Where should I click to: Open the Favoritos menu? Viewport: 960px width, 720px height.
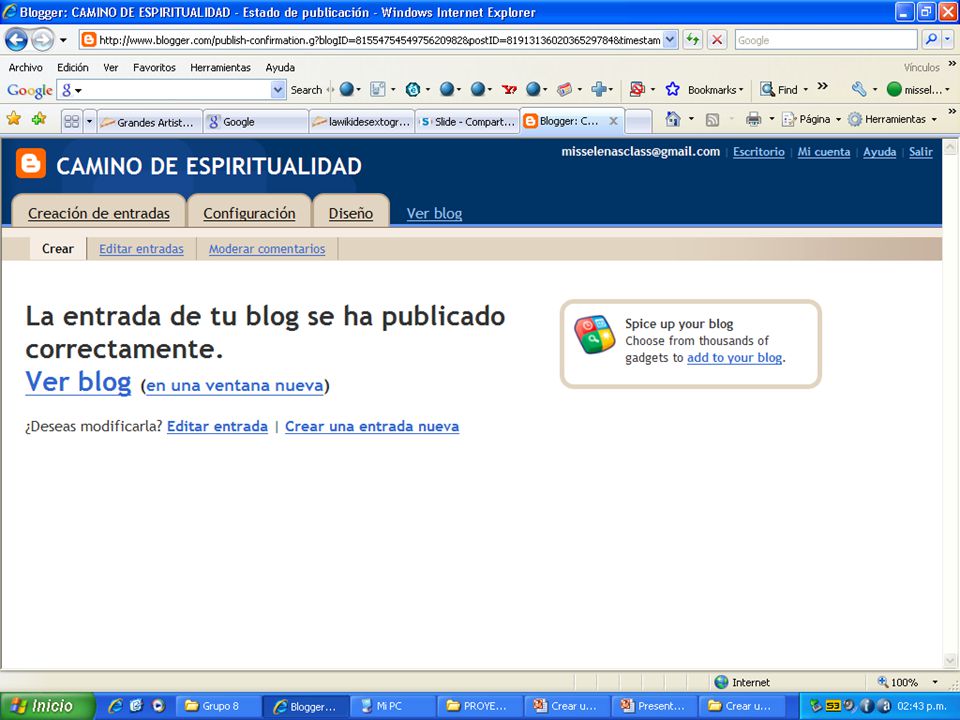tap(154, 67)
